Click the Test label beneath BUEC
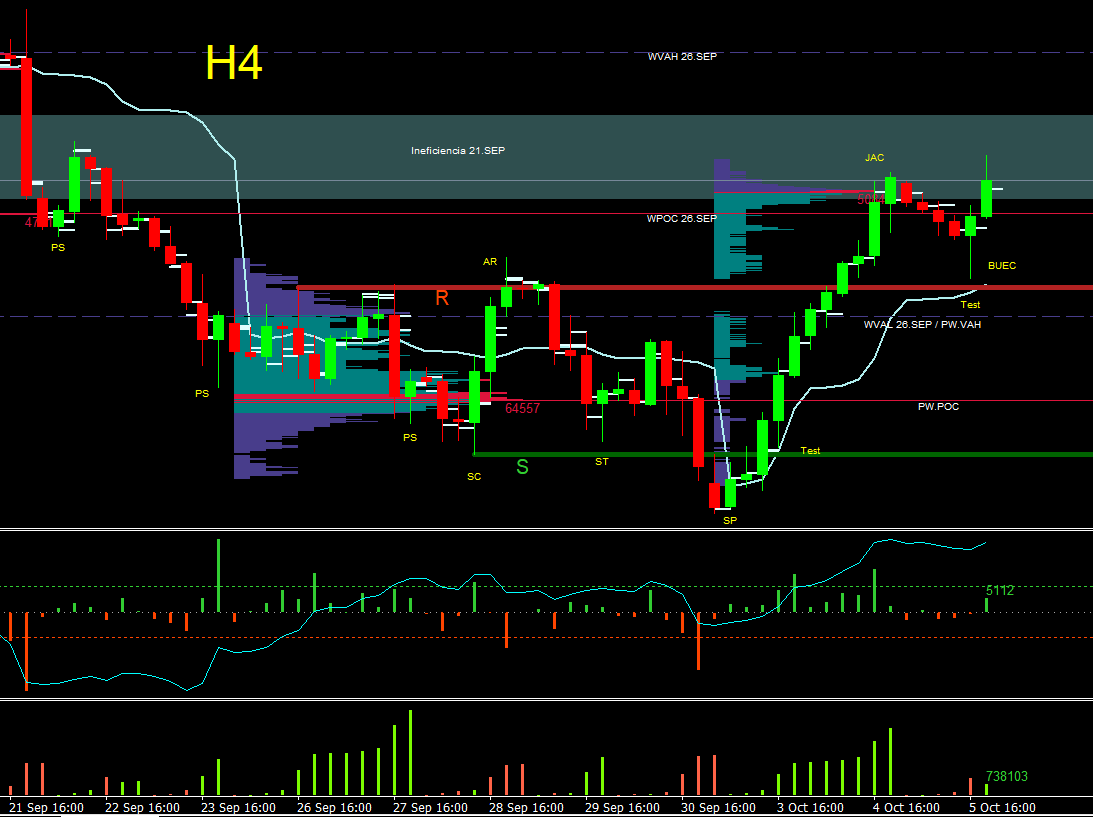Screen dimensions: 1093x817 (970, 305)
